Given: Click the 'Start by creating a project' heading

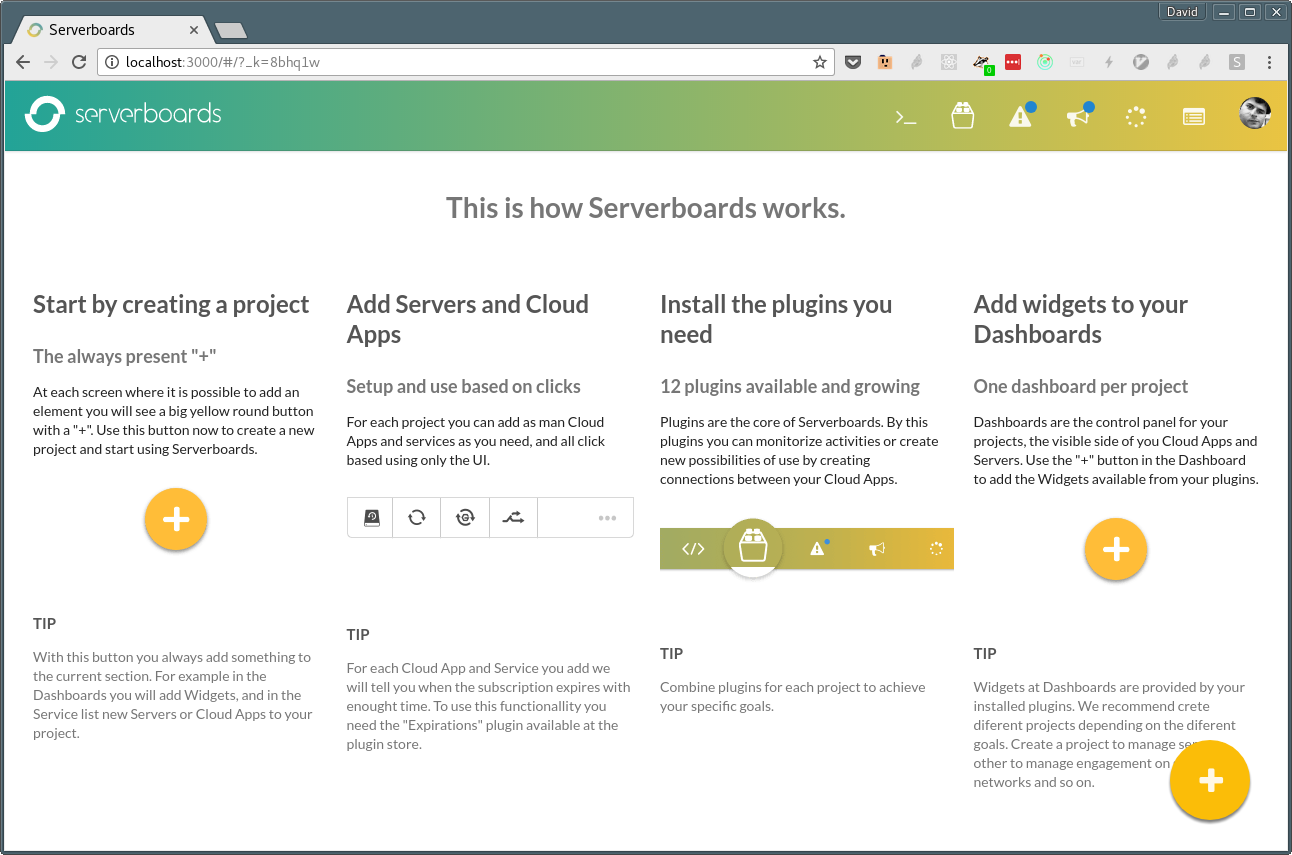Looking at the screenshot, I should point(171,304).
